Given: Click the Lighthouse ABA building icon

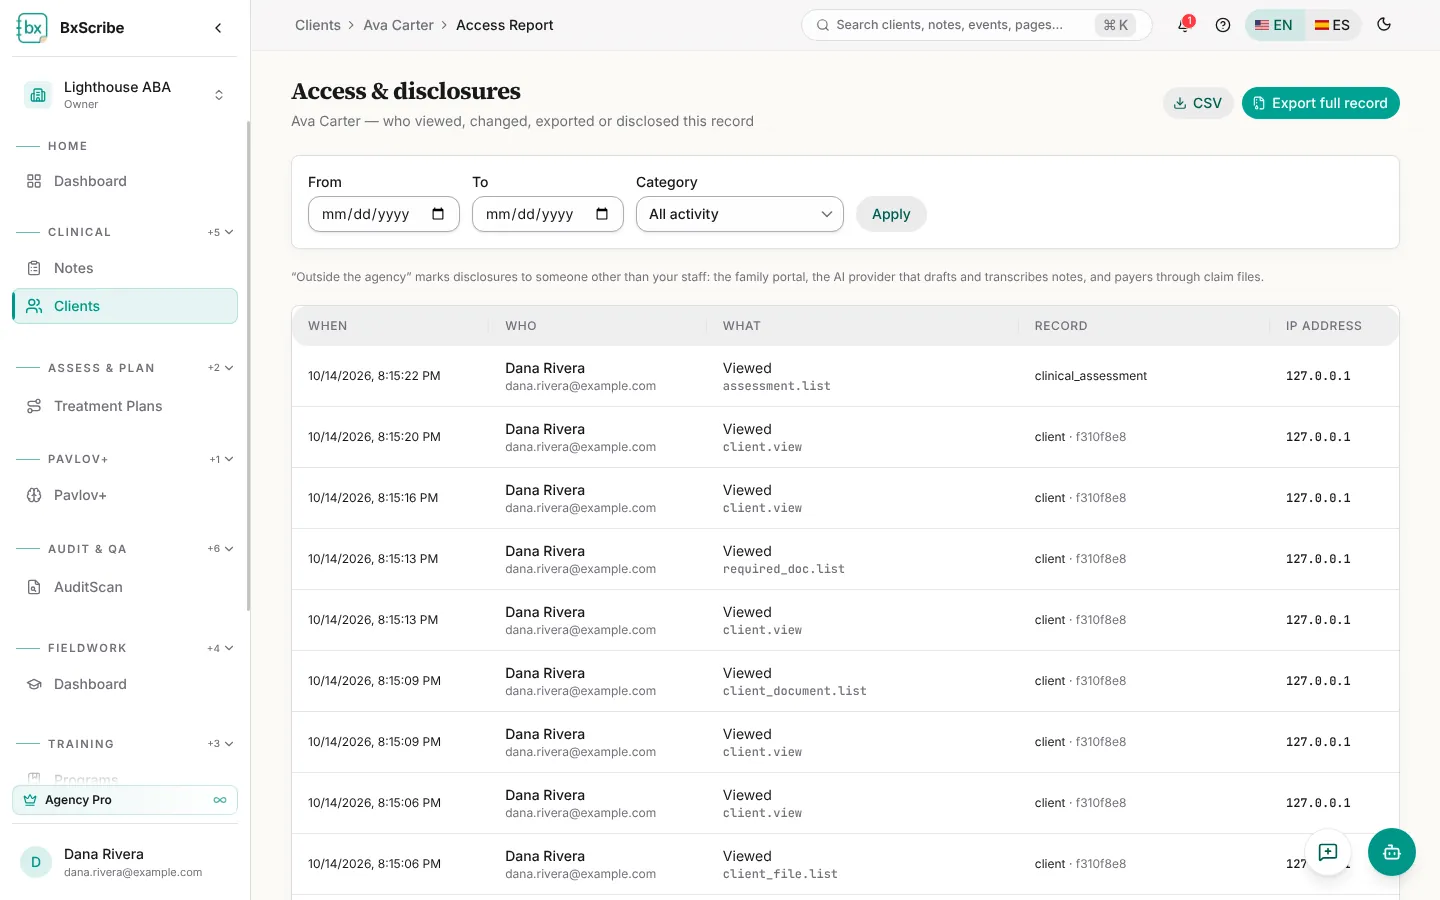Looking at the screenshot, I should tap(38, 95).
